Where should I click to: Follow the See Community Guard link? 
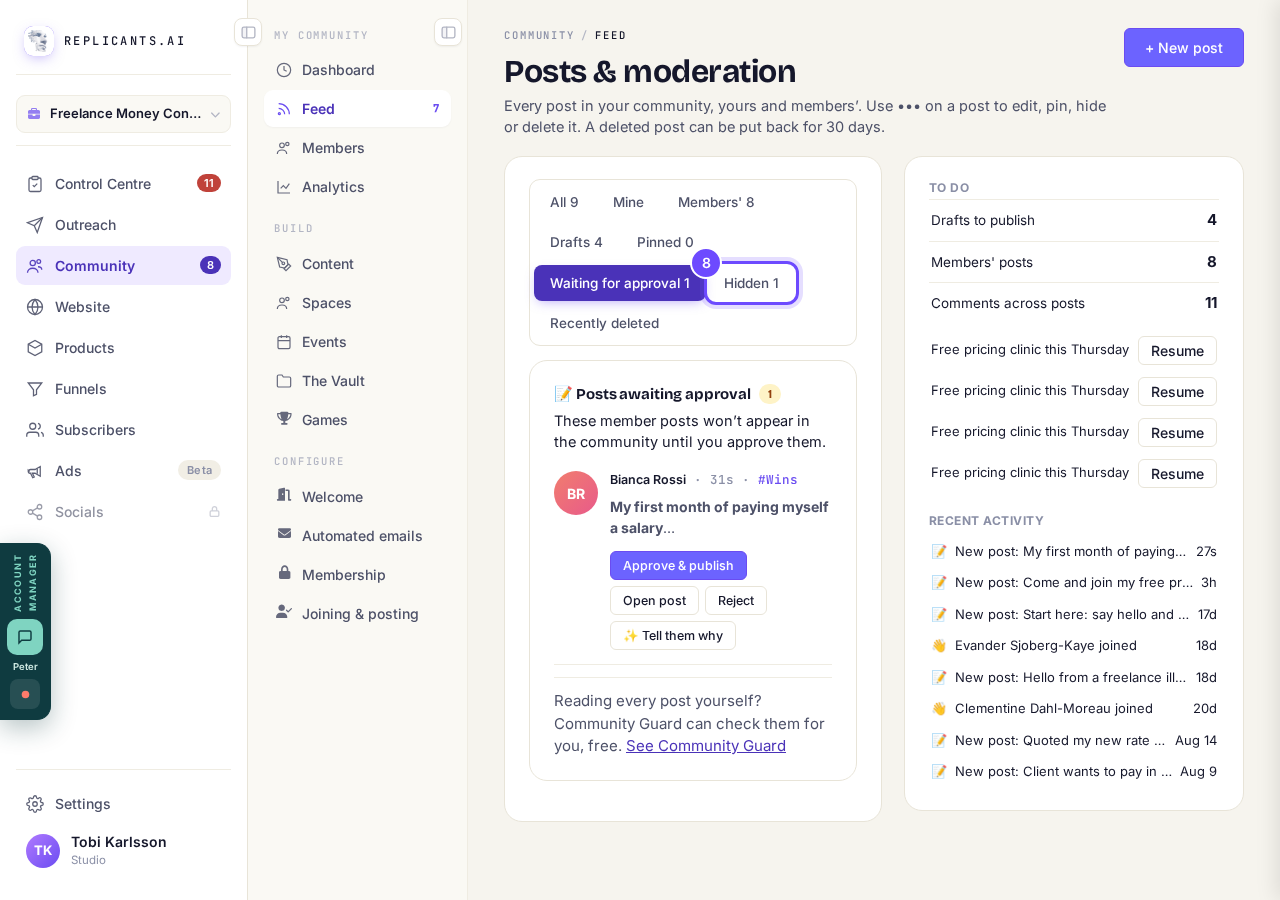click(x=706, y=745)
